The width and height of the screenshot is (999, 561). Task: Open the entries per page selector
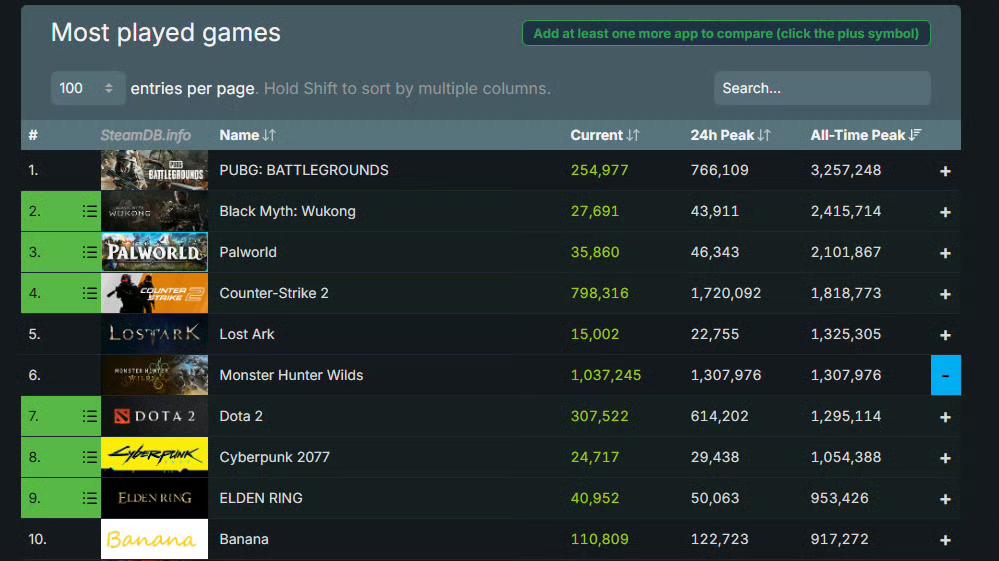pyautogui.click(x=87, y=88)
